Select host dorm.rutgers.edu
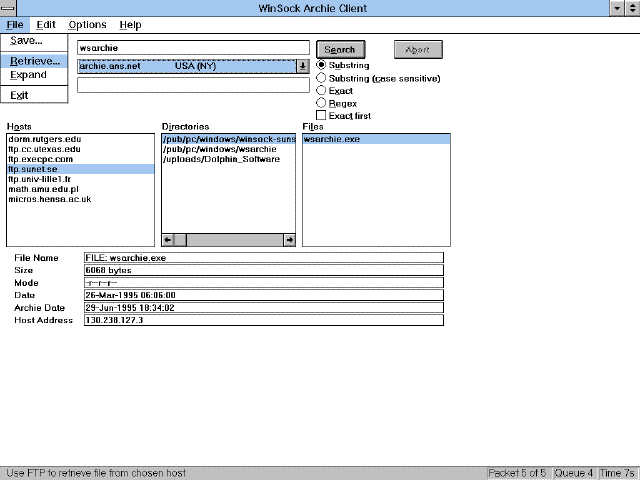Viewport: 640px width, 480px height. (81, 139)
